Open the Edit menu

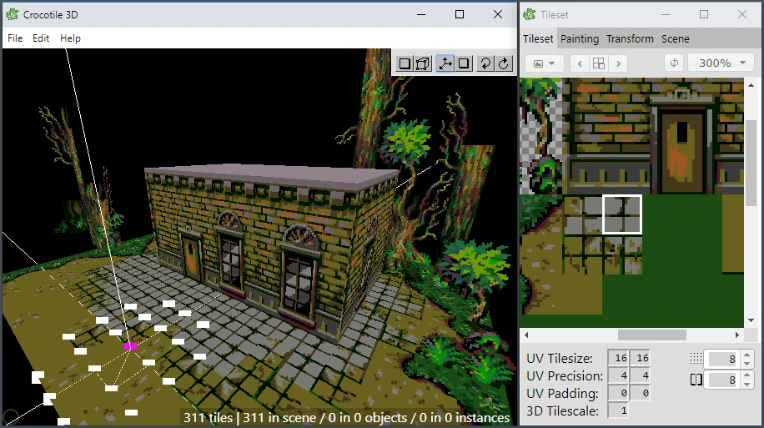click(41, 38)
